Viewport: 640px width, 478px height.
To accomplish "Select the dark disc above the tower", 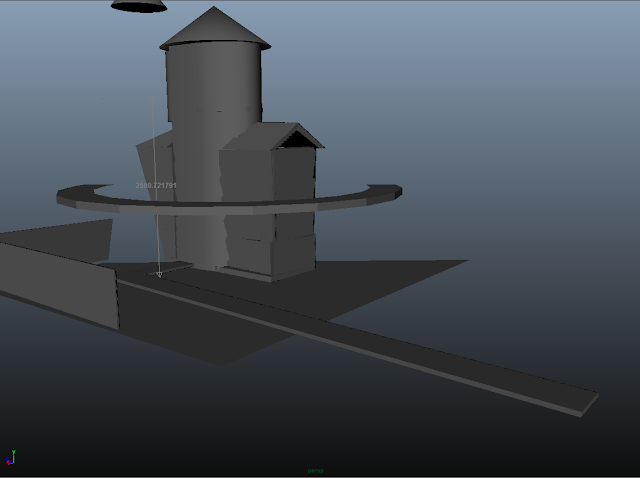I will 139,6.
